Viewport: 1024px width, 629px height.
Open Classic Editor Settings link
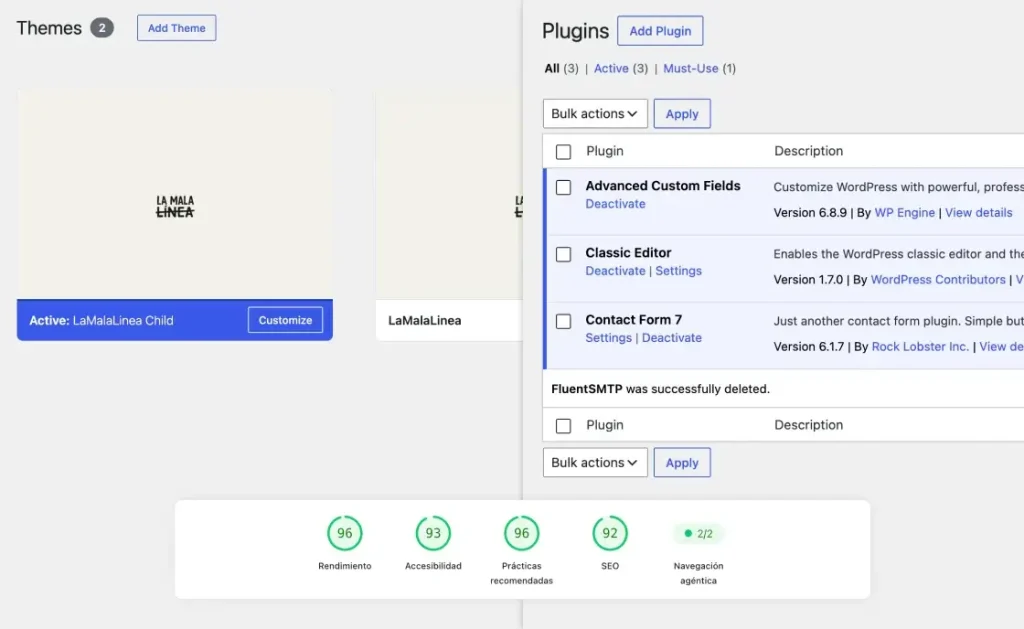[x=679, y=270]
